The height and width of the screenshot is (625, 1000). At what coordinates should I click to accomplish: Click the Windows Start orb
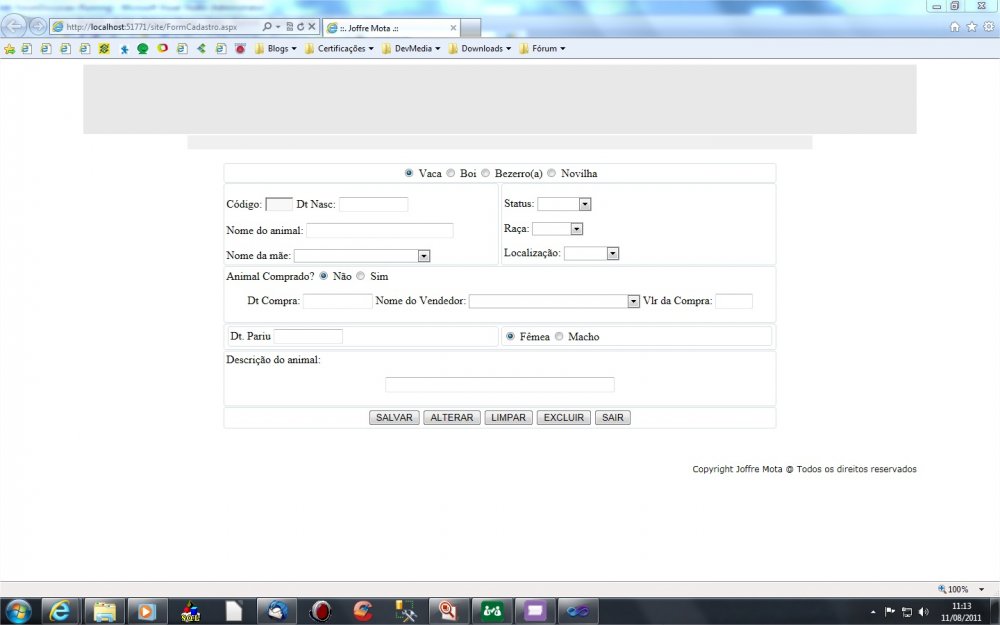click(x=18, y=610)
